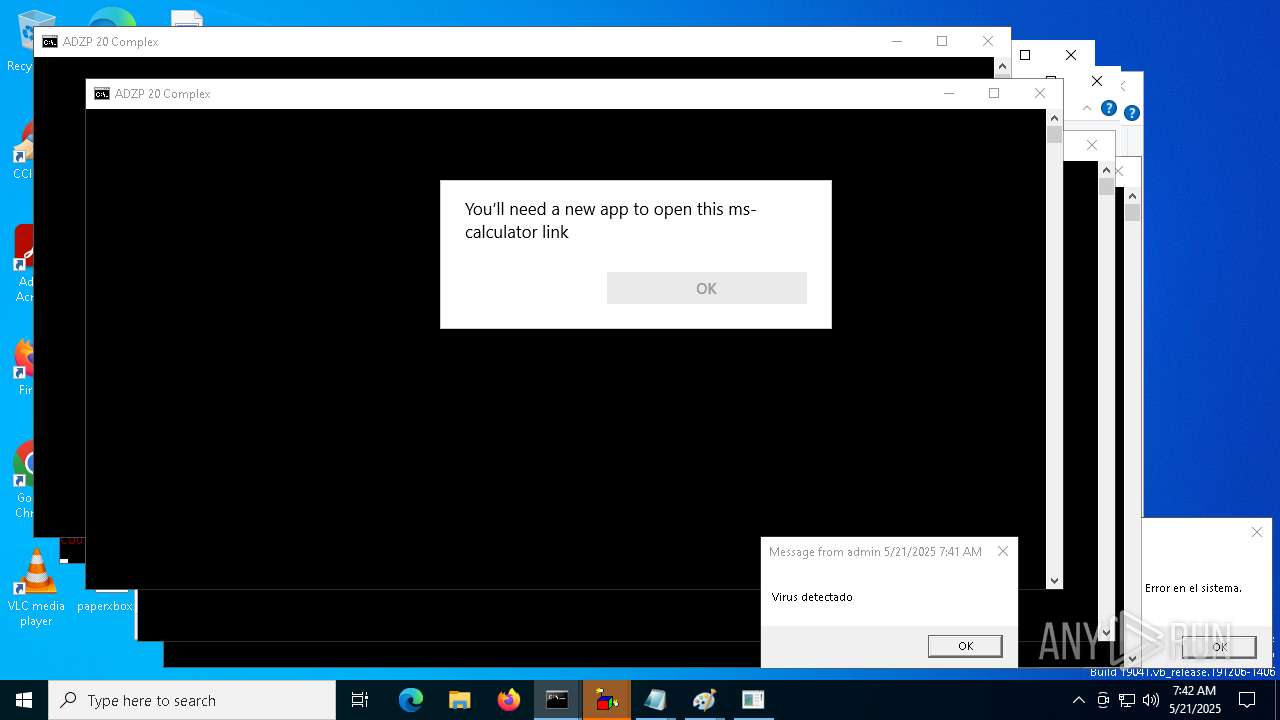Click scroll-down arrow of frontmost ADZP console
Image resolution: width=1280 pixels, height=720 pixels.
(1054, 581)
